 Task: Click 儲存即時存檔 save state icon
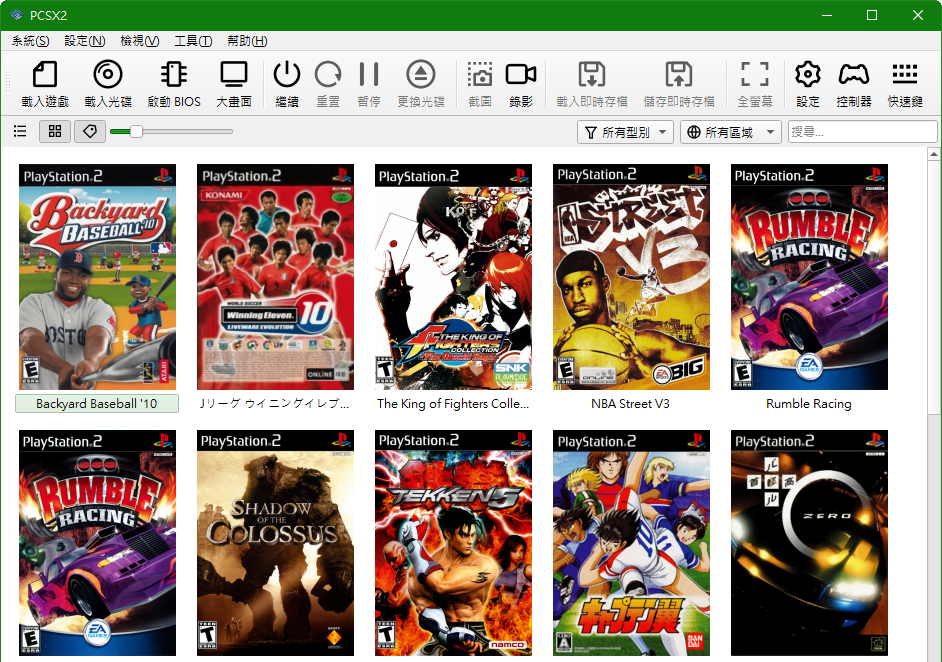679,74
